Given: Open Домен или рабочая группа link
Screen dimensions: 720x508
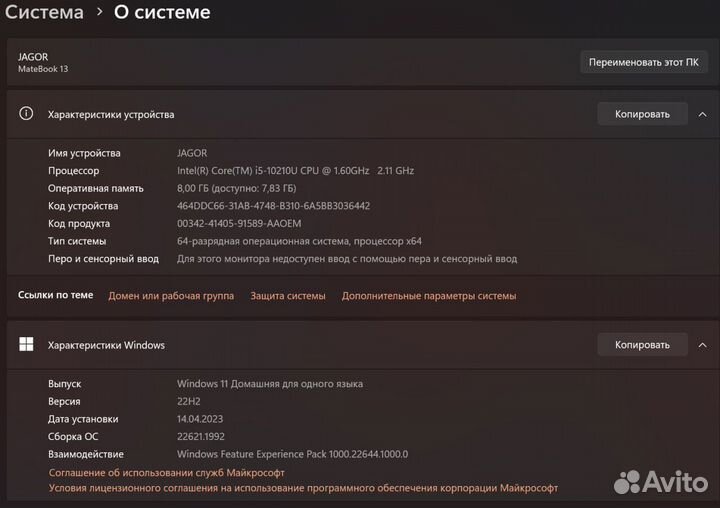Looking at the screenshot, I should tap(171, 296).
